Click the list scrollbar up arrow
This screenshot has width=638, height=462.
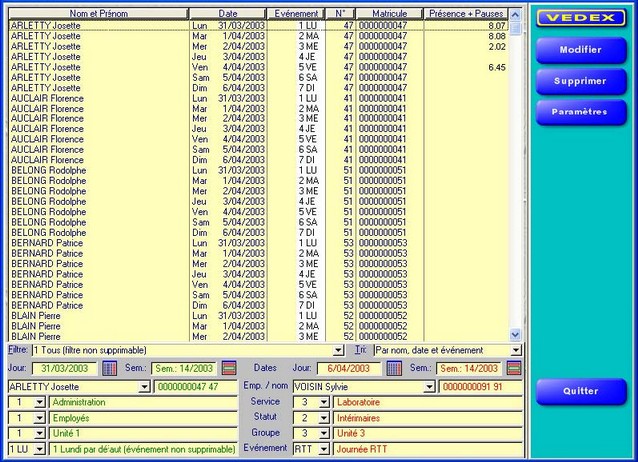coord(515,15)
